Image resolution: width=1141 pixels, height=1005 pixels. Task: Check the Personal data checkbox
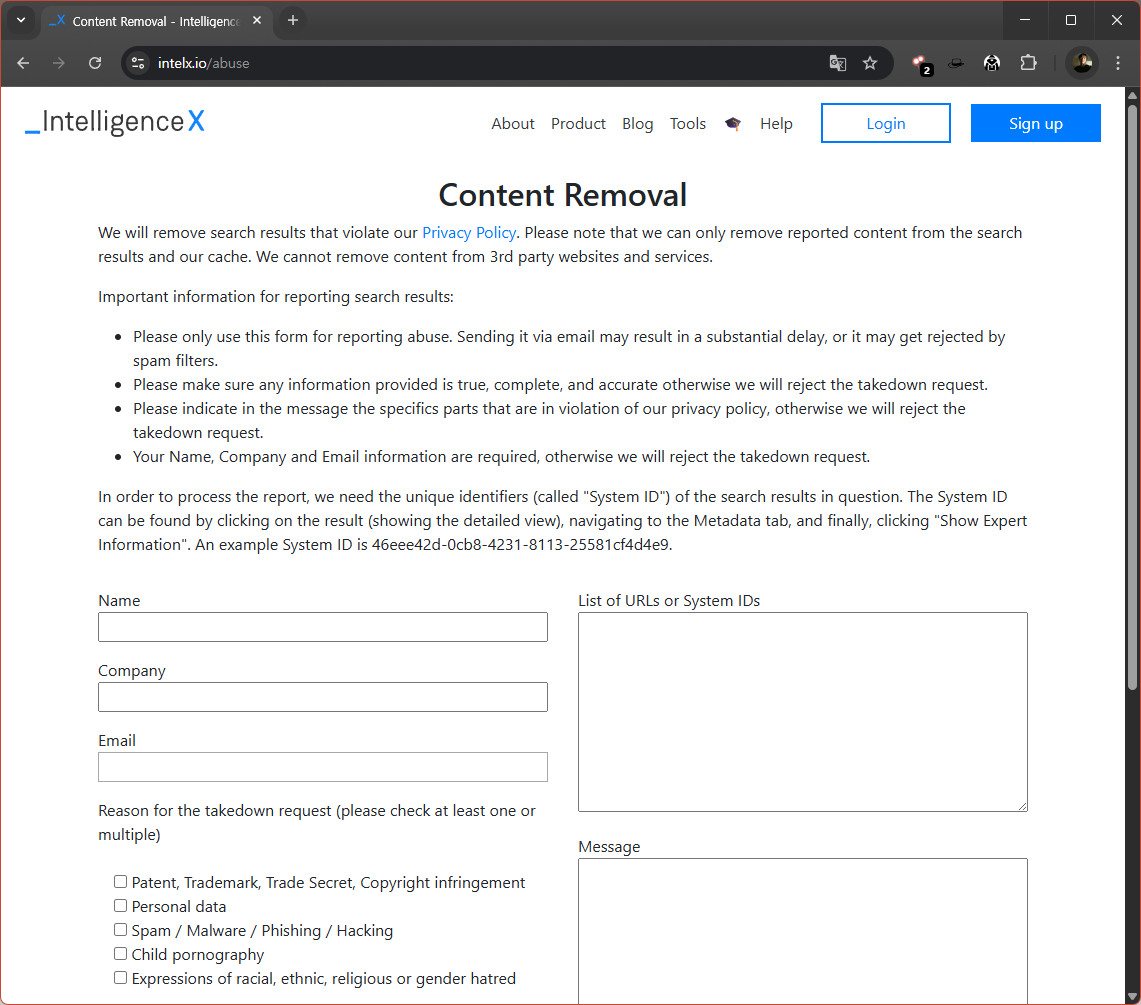pos(121,906)
